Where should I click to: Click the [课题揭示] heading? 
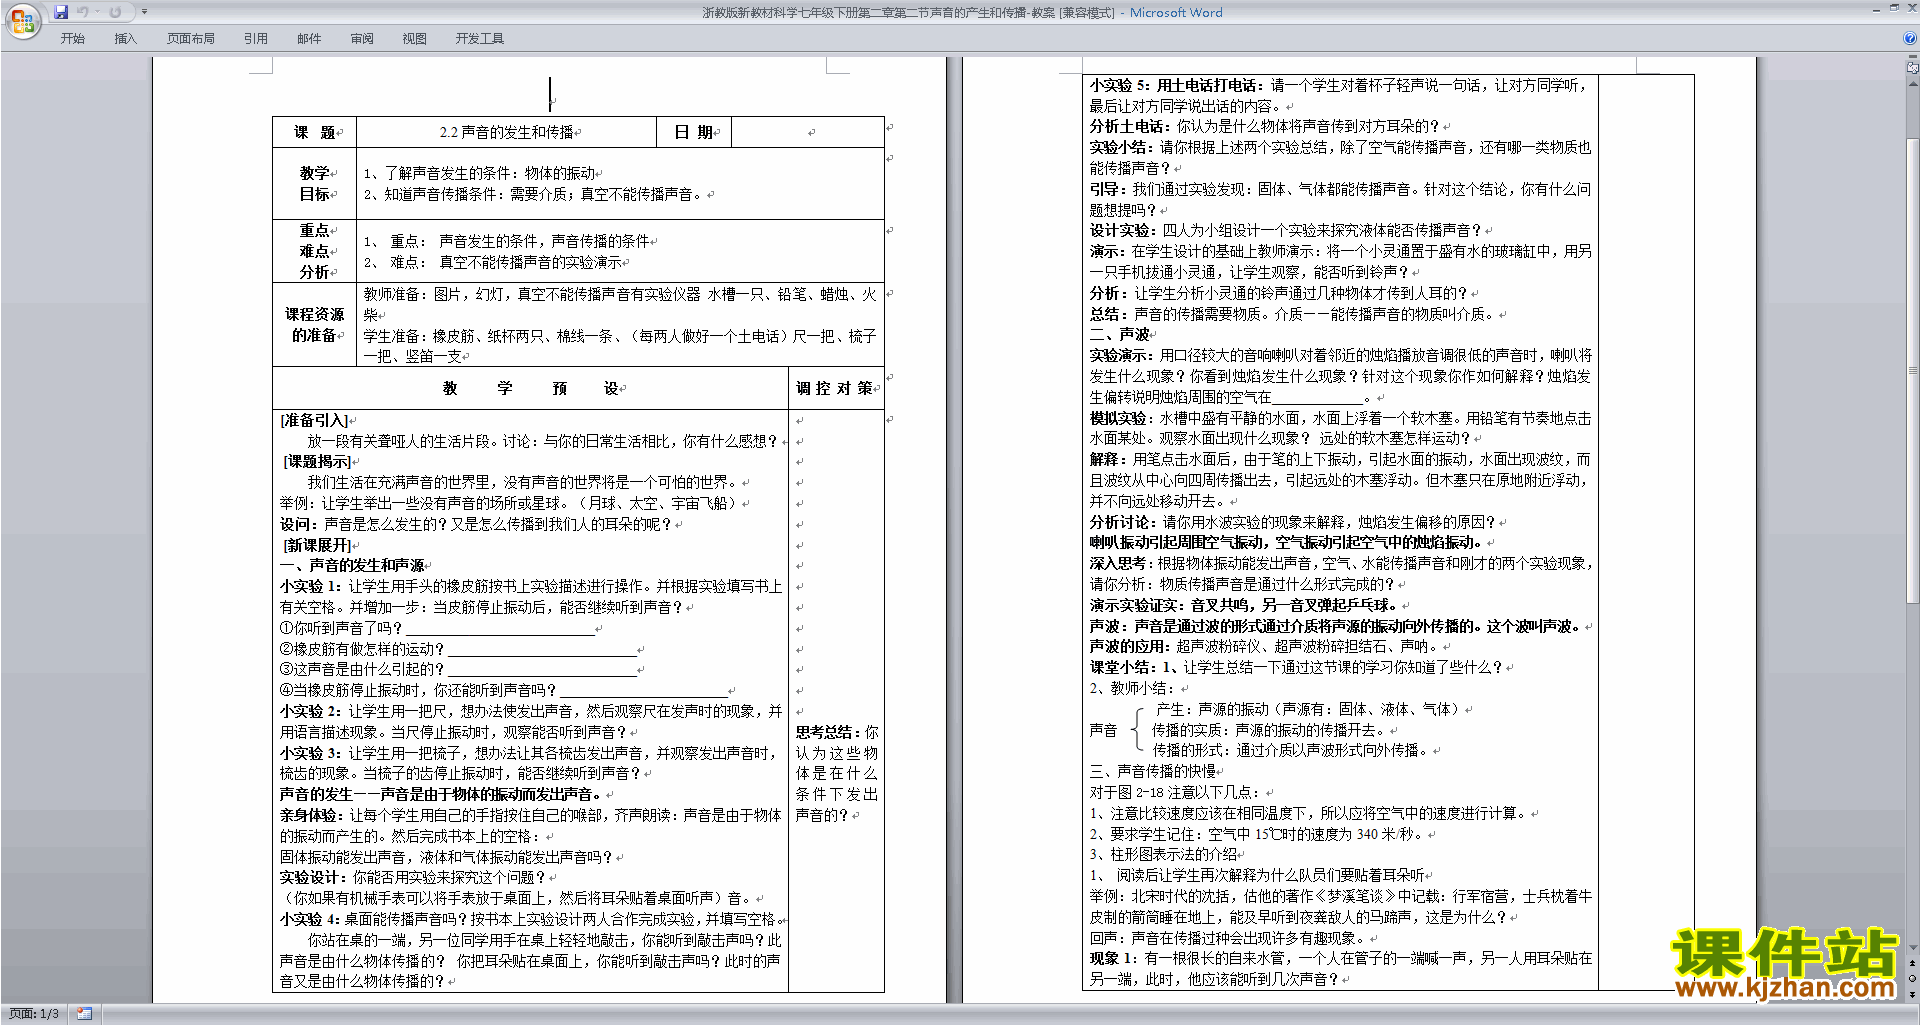tap(317, 461)
